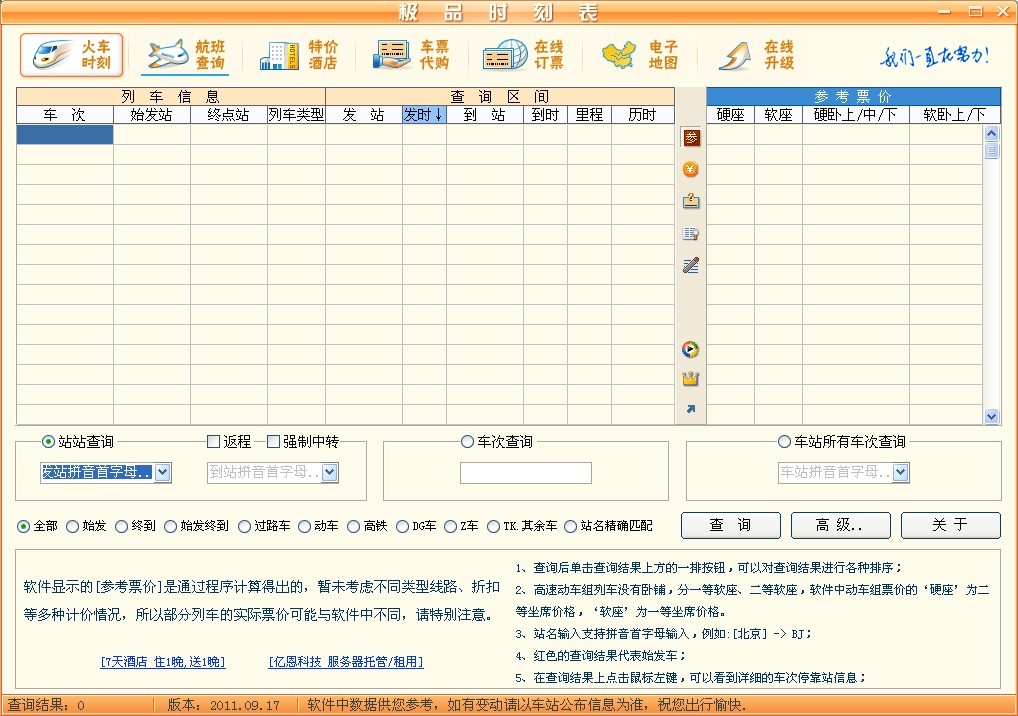Enable the 返程 return trip checkbox
Viewport: 1018px width, 716px height.
pyautogui.click(x=213, y=442)
